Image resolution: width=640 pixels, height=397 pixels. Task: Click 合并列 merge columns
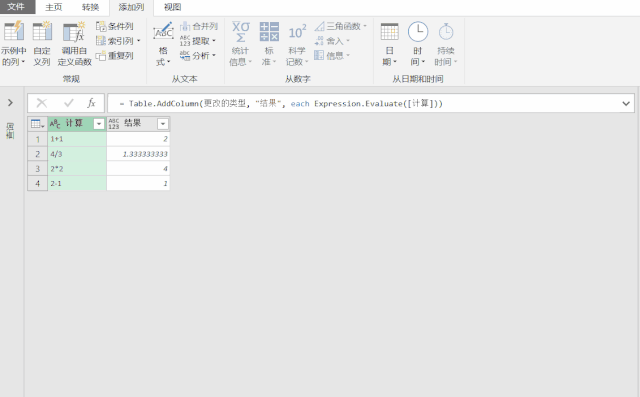(199, 27)
